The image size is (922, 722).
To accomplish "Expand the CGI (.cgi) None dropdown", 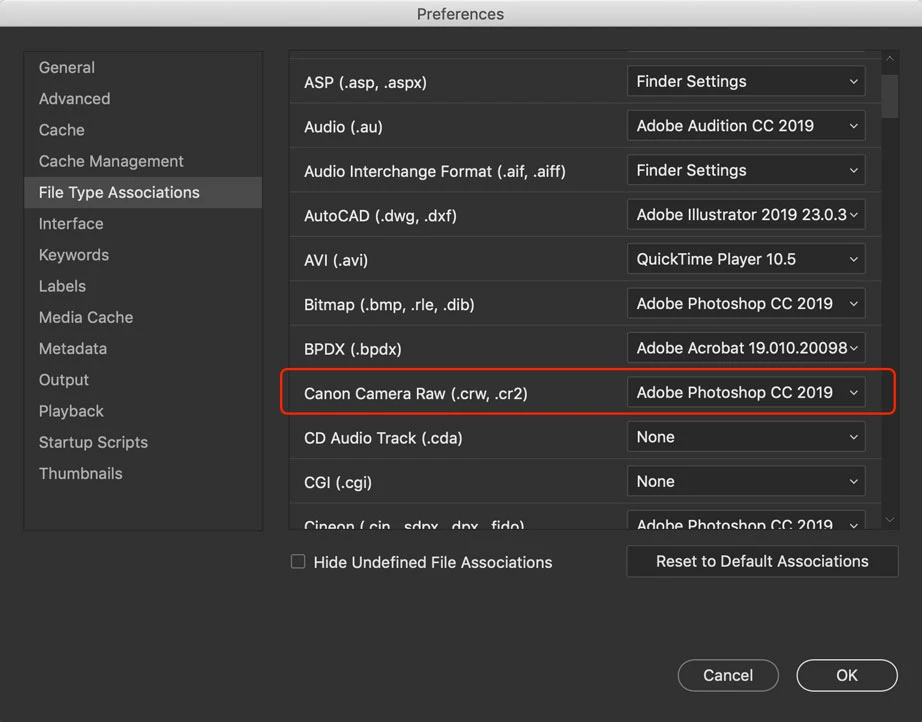I will point(746,481).
